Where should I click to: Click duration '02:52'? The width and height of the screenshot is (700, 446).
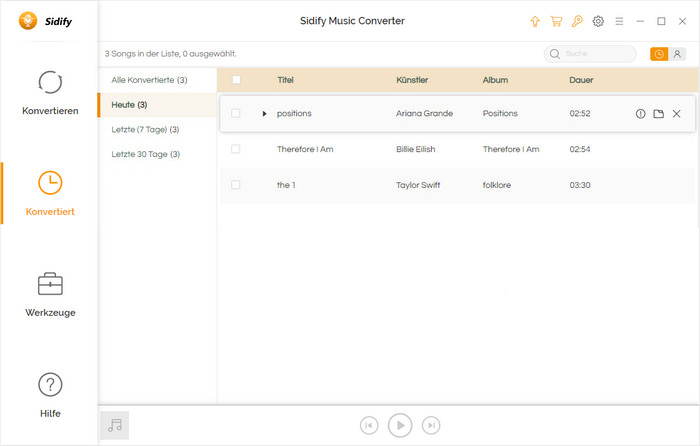(579, 113)
